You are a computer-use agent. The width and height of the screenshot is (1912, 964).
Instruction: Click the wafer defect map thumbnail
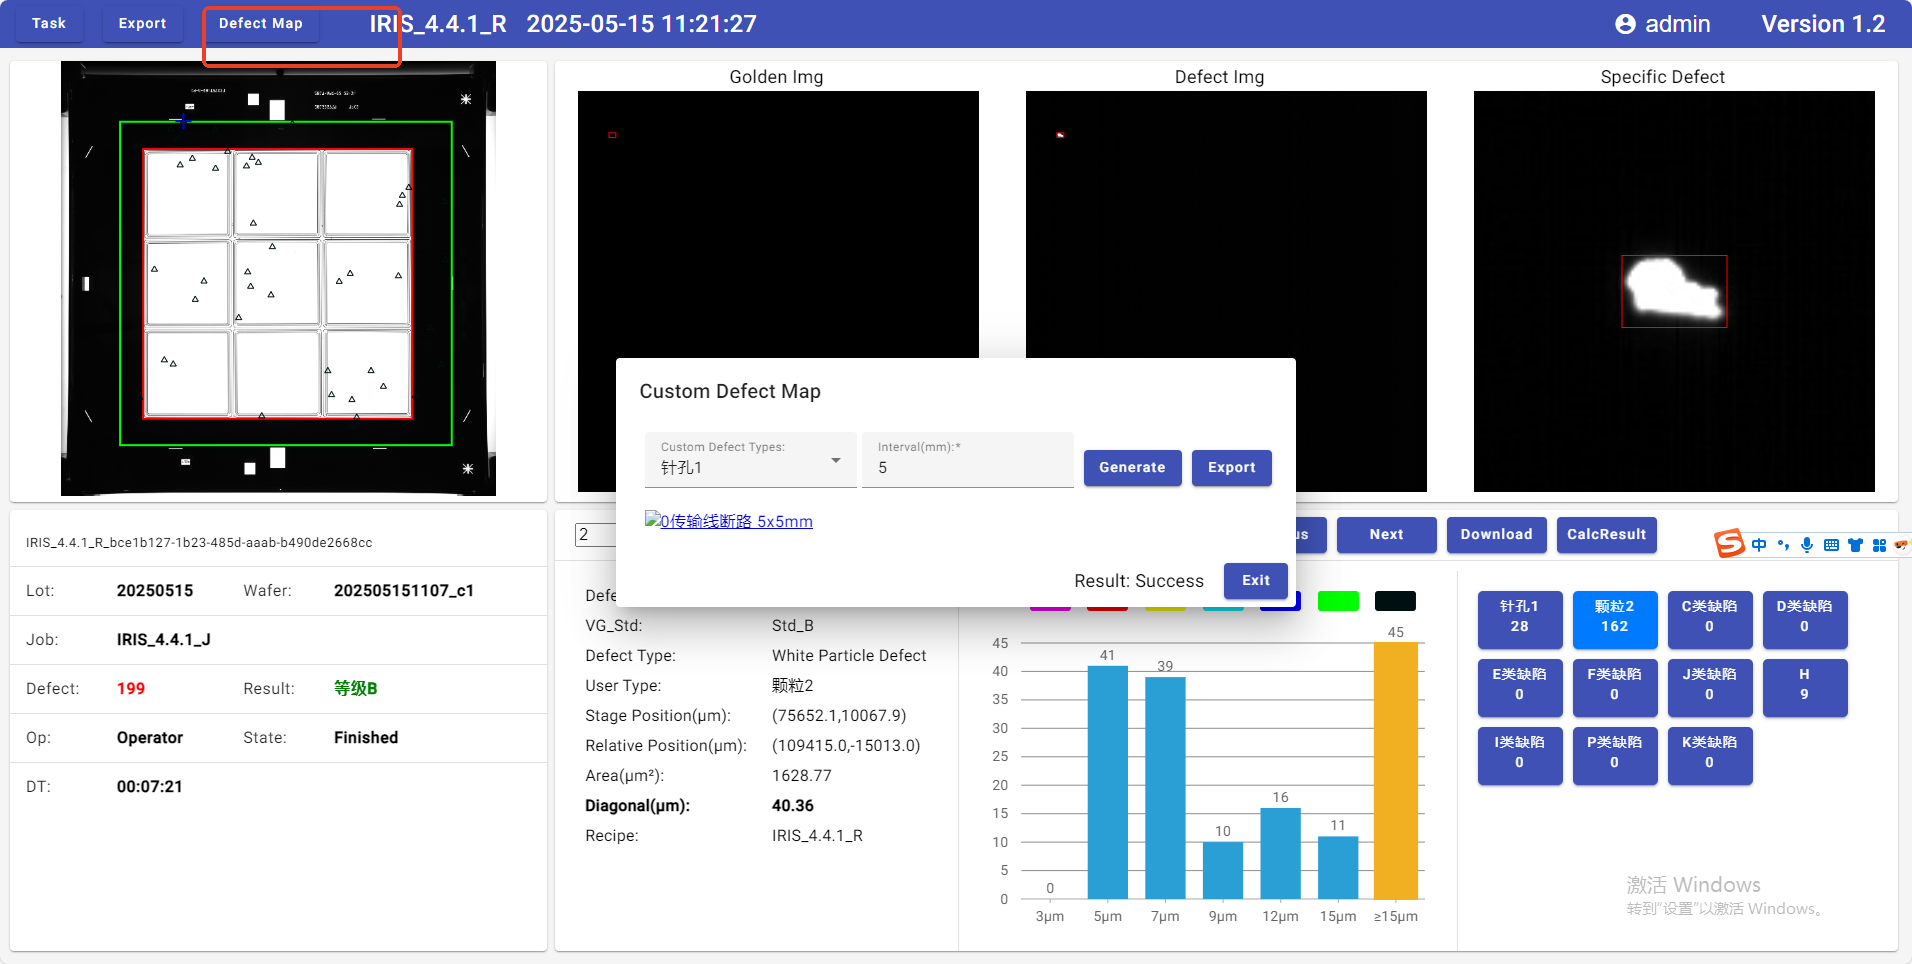pos(278,279)
